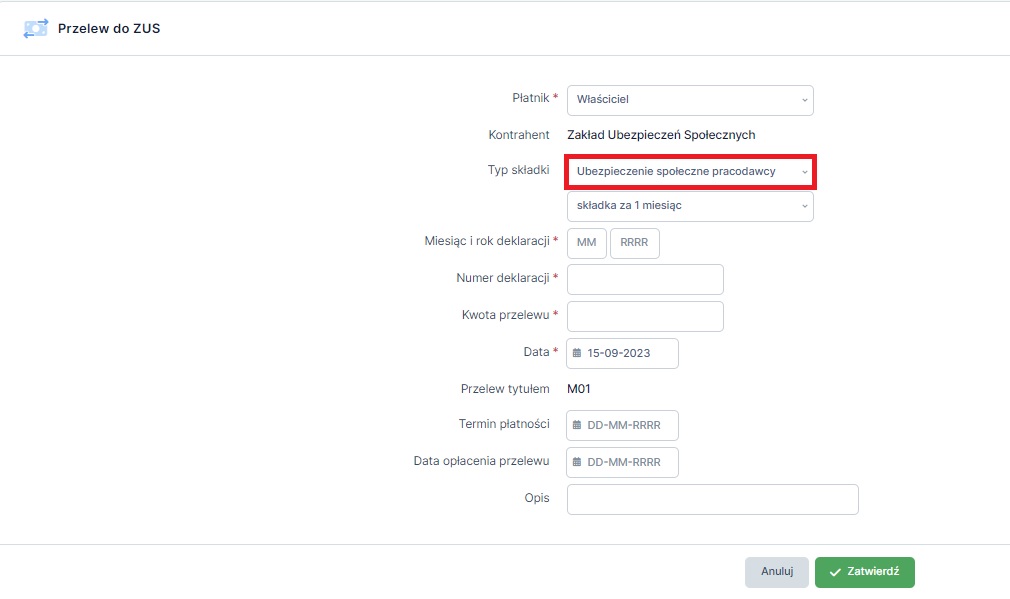
Task: Click the MM month input field
Action: coord(586,243)
